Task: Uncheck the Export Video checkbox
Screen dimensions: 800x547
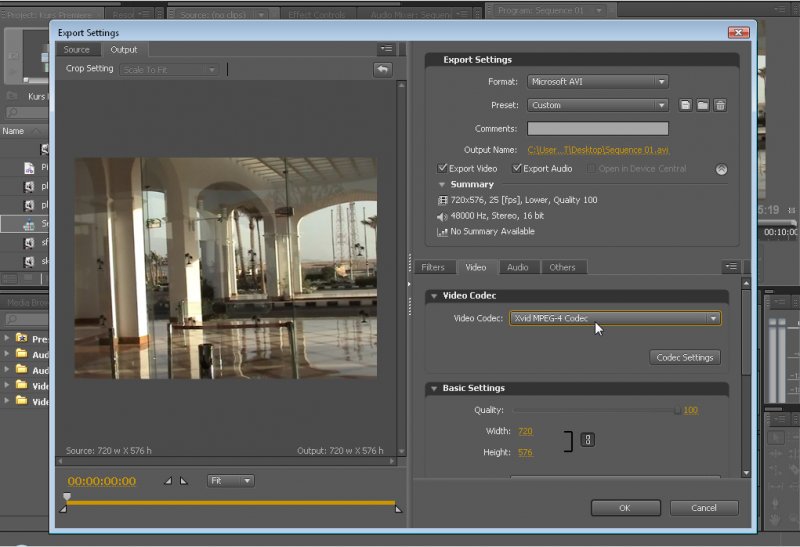Action: click(x=443, y=169)
